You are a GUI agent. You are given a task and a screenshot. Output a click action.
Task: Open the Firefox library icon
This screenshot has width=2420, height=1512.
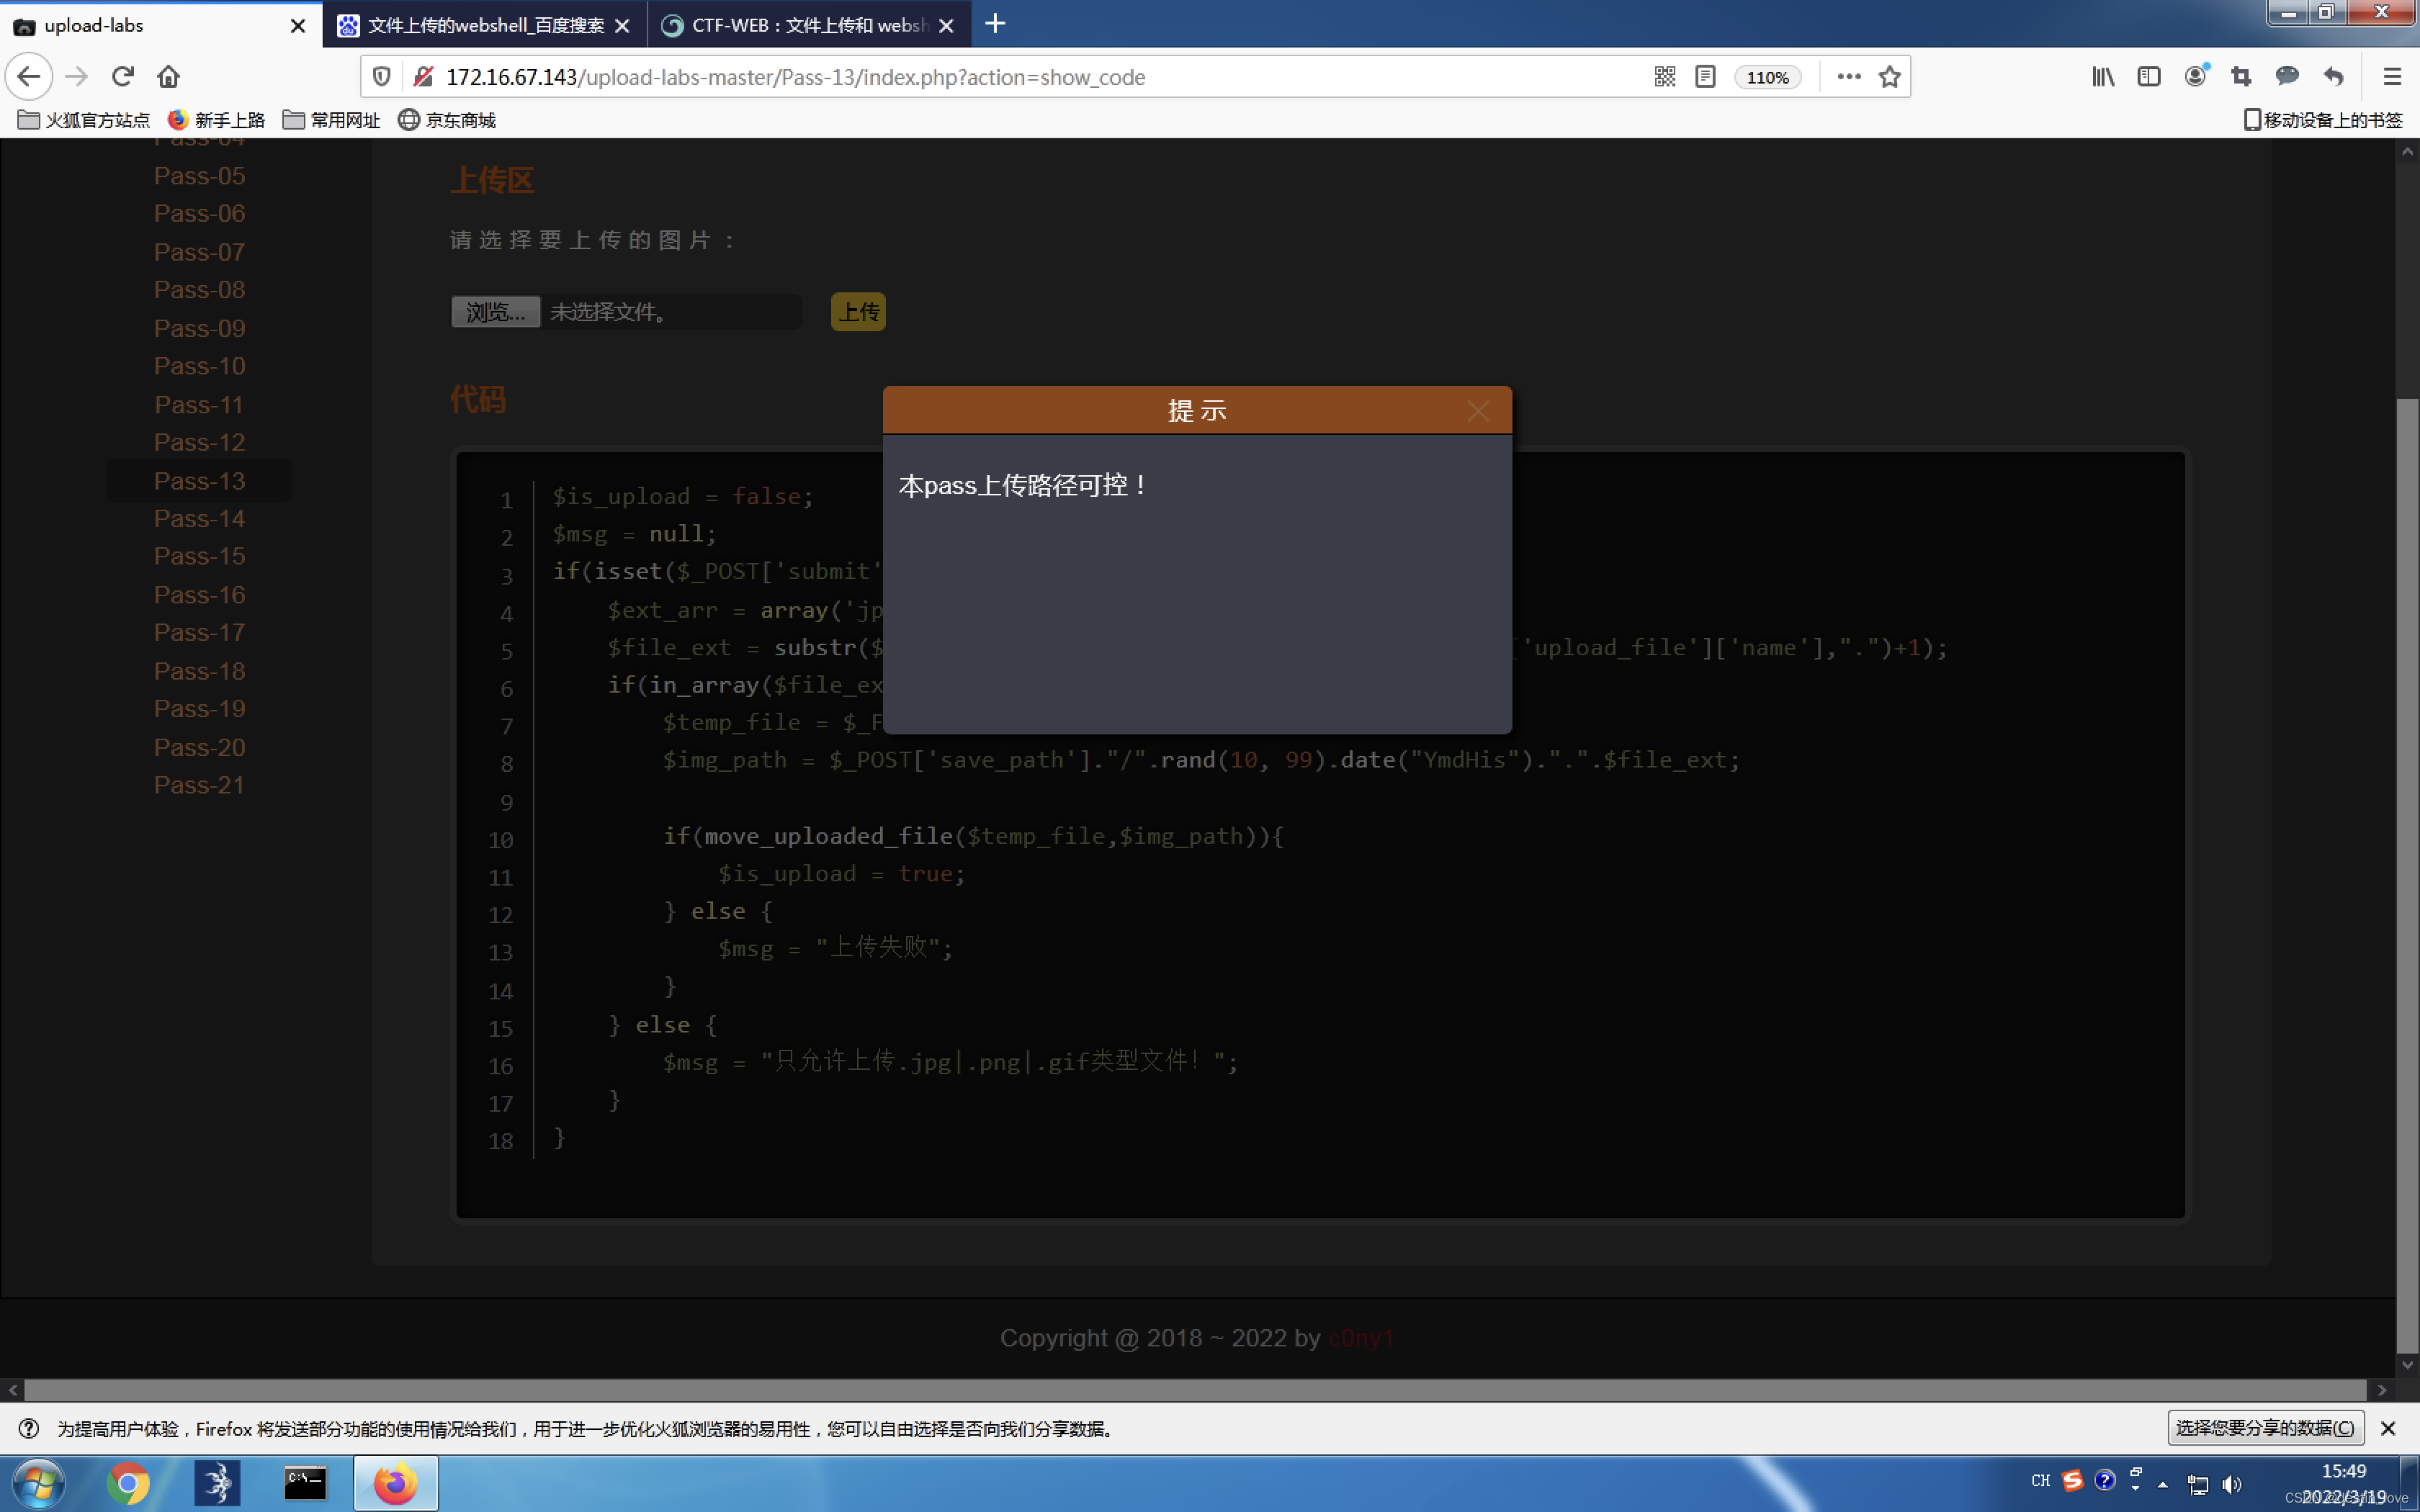(2103, 76)
